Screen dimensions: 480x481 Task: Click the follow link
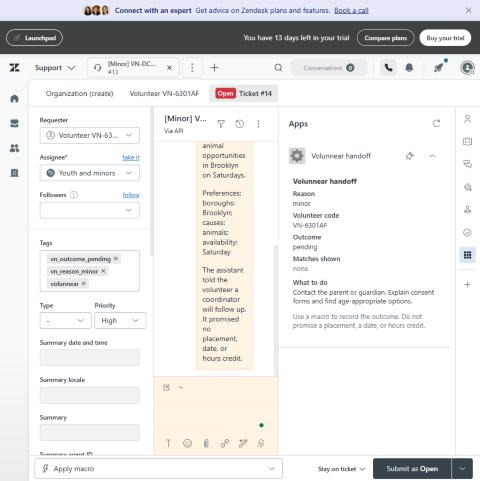[x=131, y=195]
